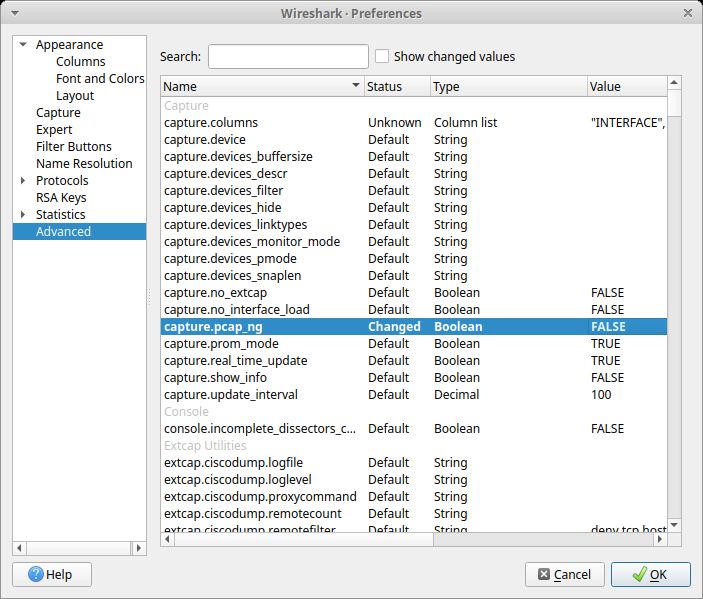Select capture.devices_snaplen row
Viewport: 703px width, 599px height.
(x=414, y=276)
